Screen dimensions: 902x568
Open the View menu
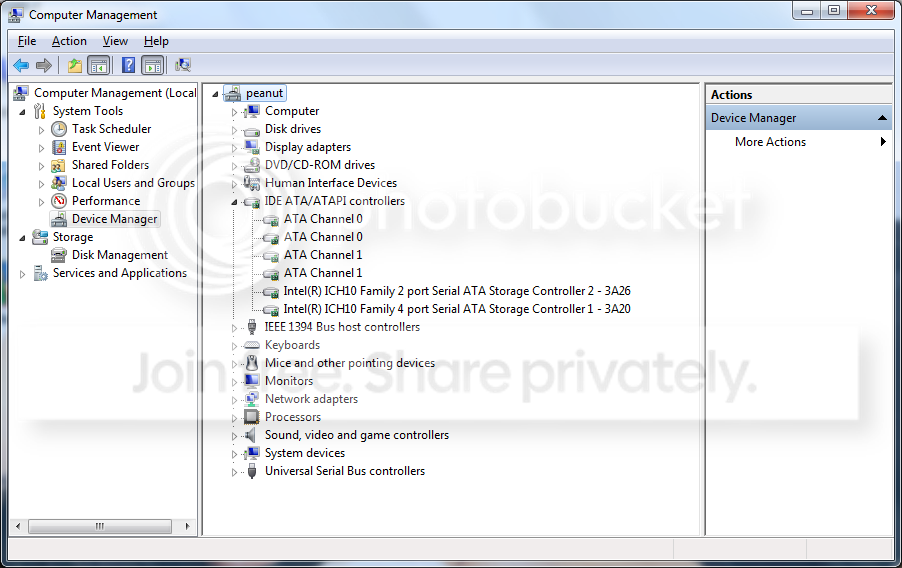(x=115, y=41)
